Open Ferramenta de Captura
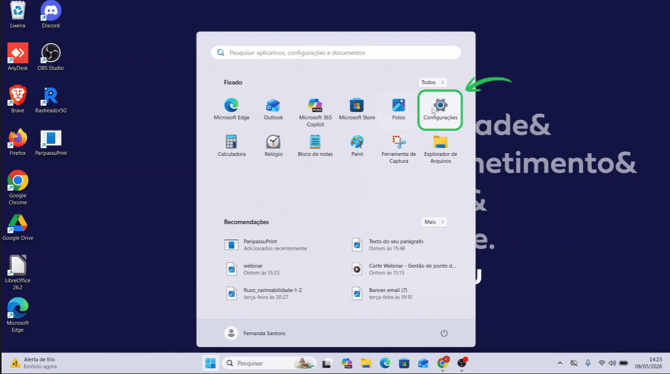Screen dimensions: 670x374 pyautogui.click(x=398, y=149)
